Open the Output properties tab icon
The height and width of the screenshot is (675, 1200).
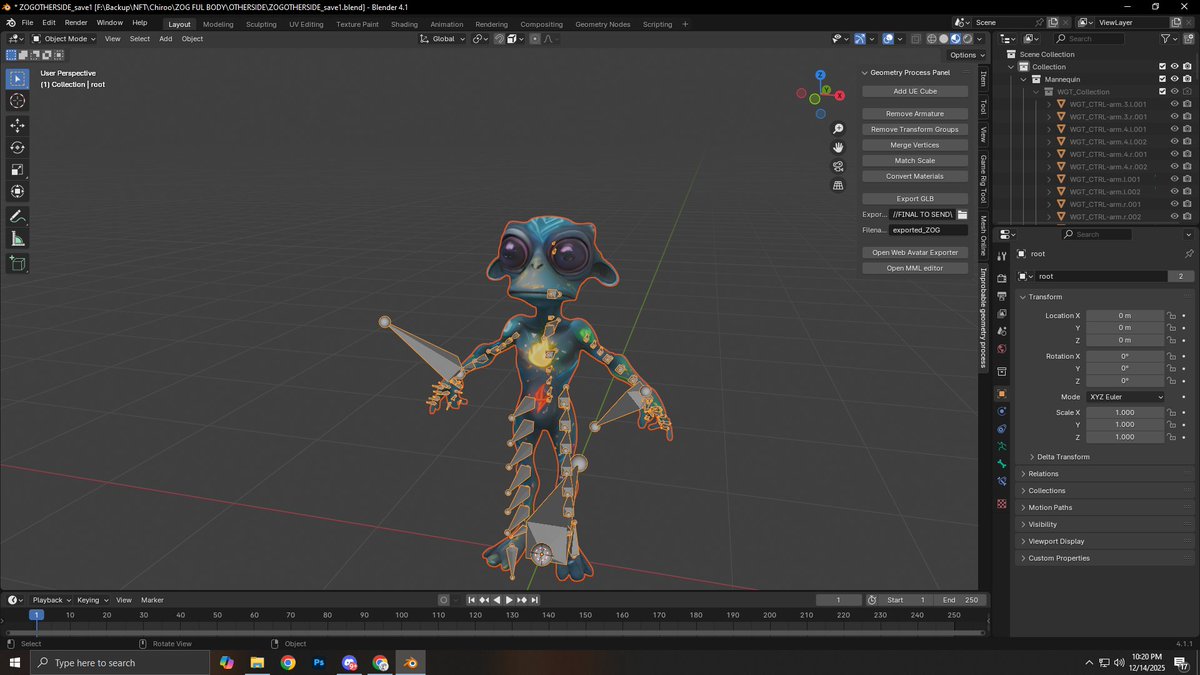[1002, 296]
